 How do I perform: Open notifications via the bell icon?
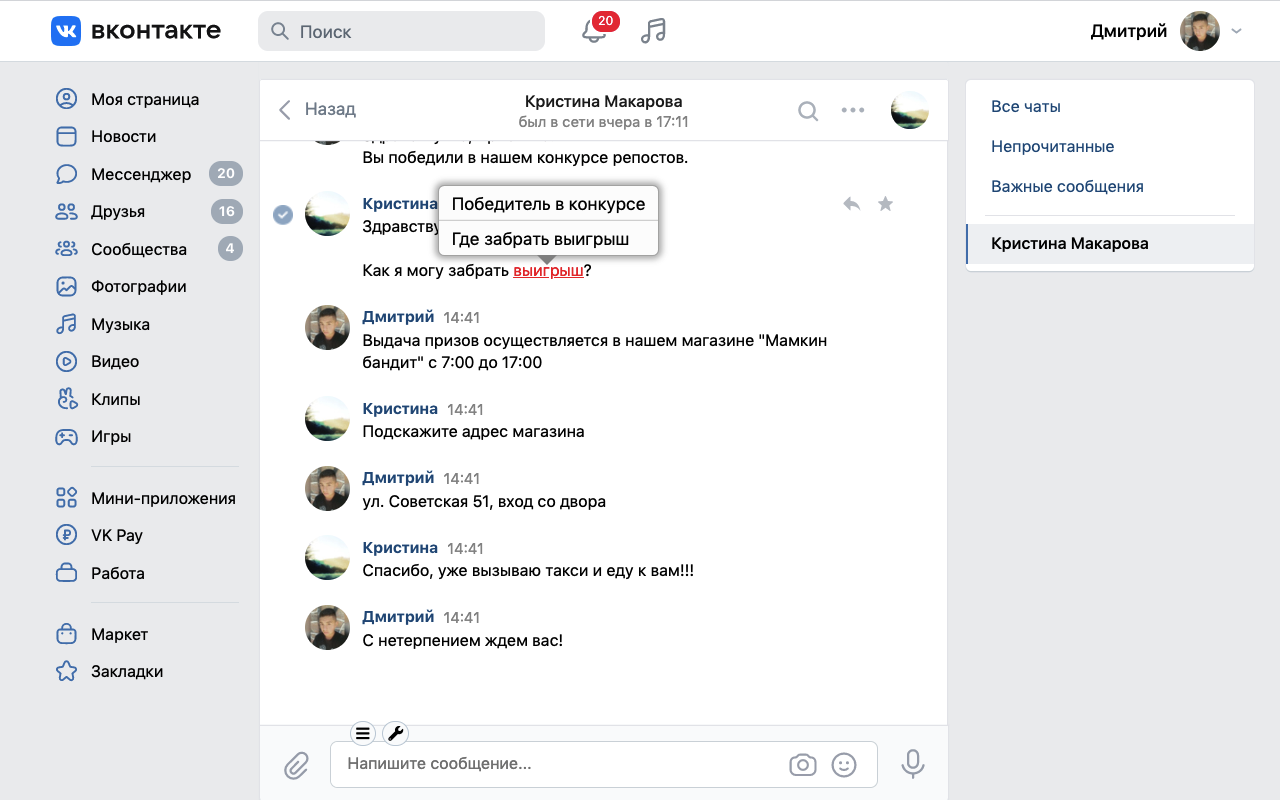[593, 31]
